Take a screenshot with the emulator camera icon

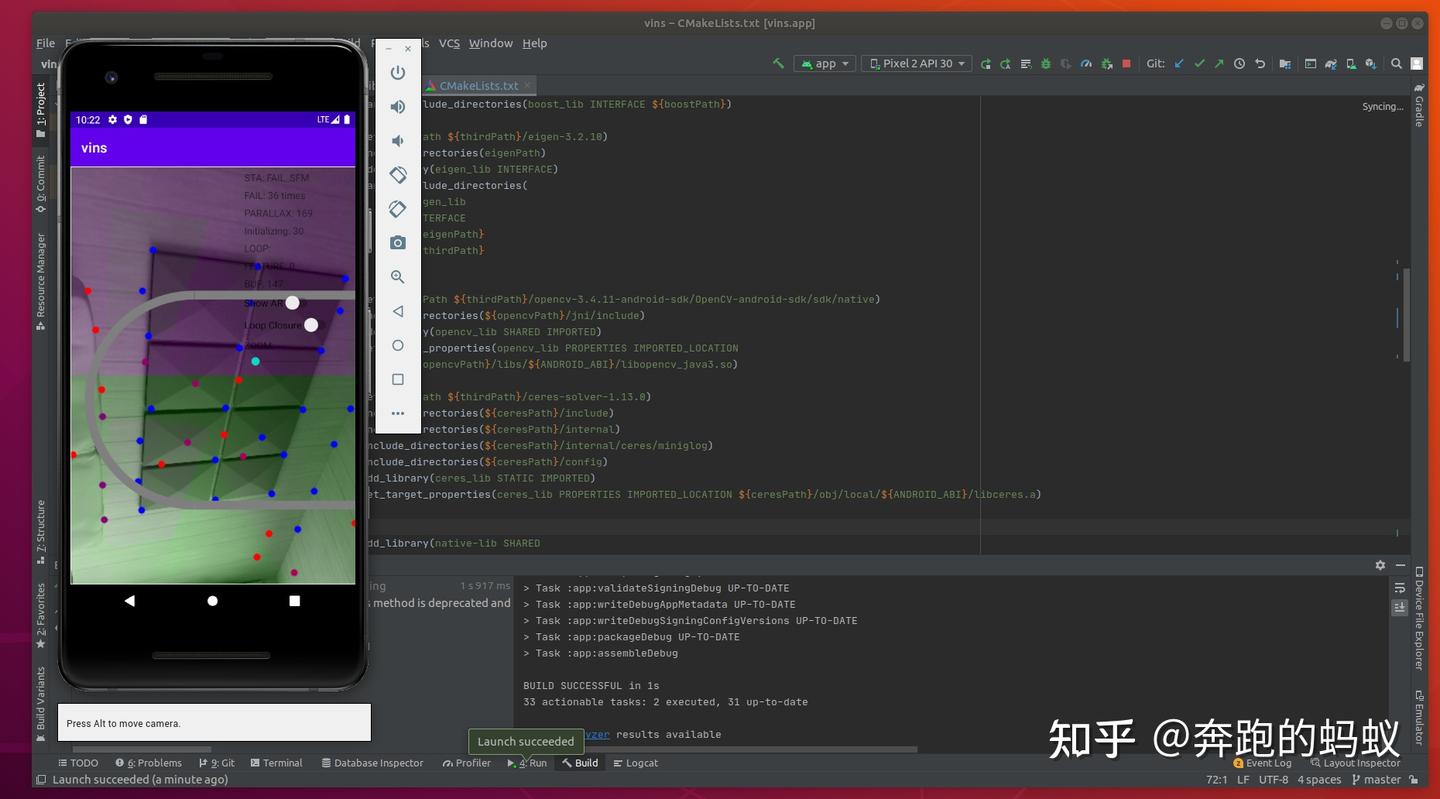click(397, 242)
